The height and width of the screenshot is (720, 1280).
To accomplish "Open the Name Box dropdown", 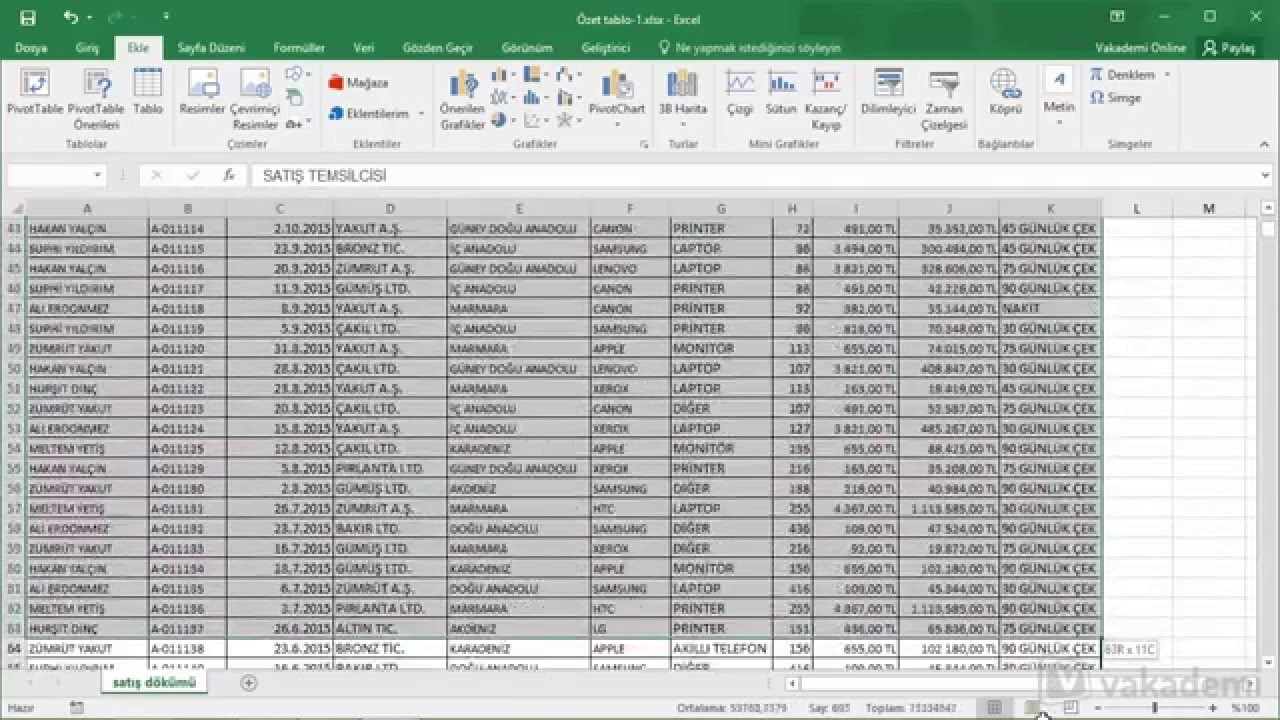I will click(97, 175).
